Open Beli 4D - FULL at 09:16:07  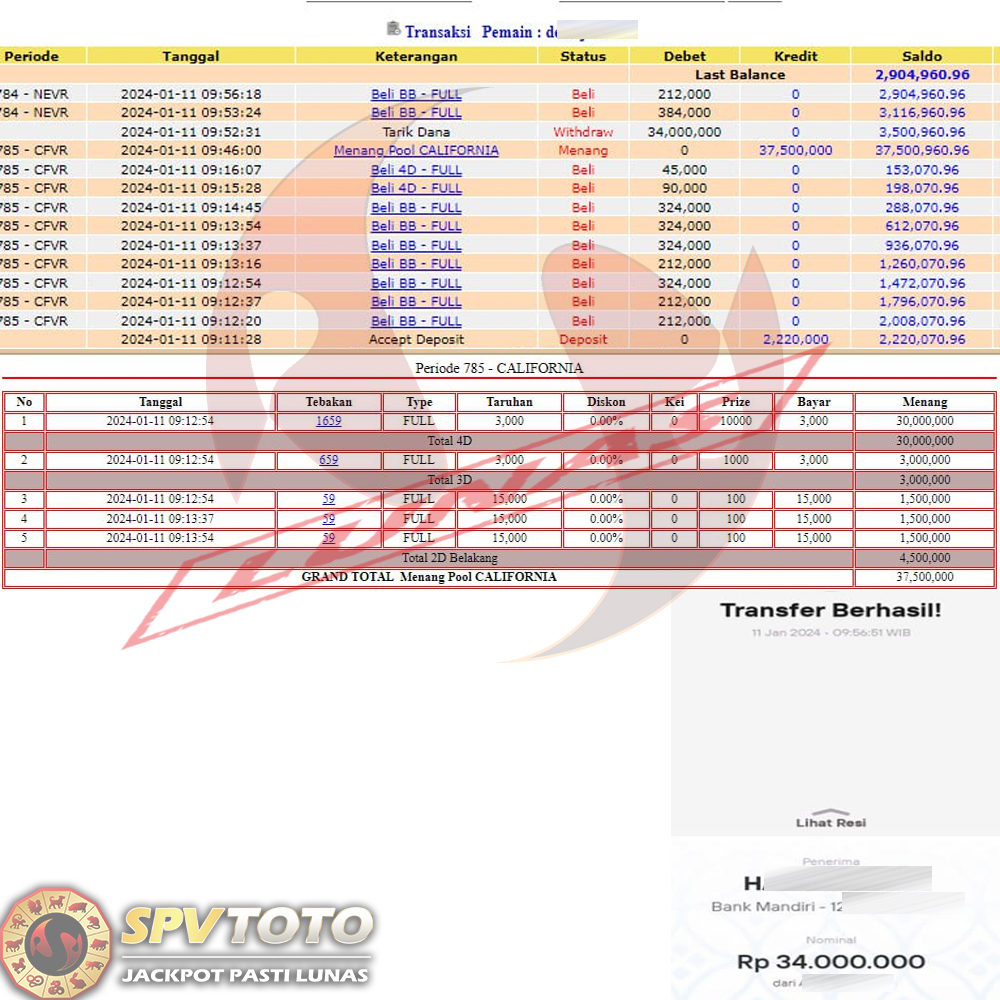coord(416,170)
